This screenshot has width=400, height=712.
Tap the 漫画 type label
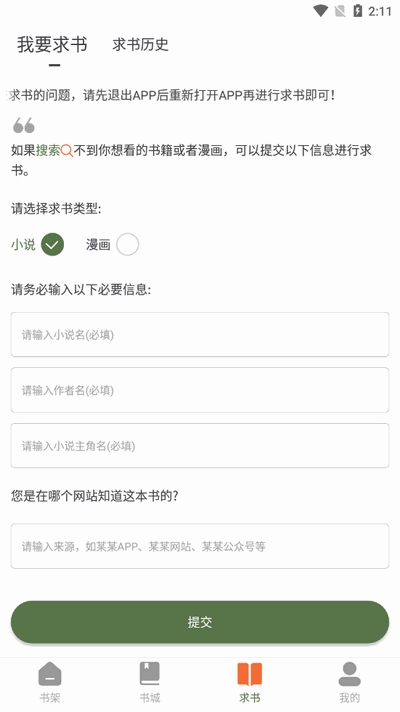click(98, 245)
